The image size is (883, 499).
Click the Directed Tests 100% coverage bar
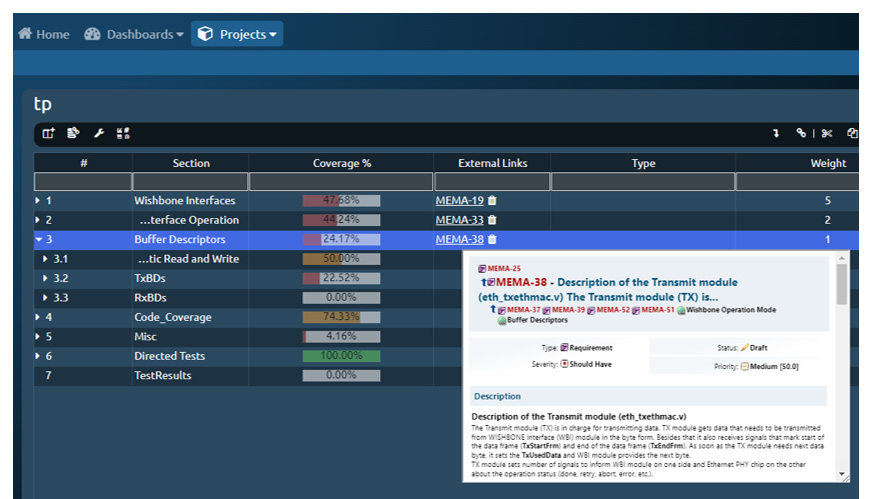tap(341, 356)
